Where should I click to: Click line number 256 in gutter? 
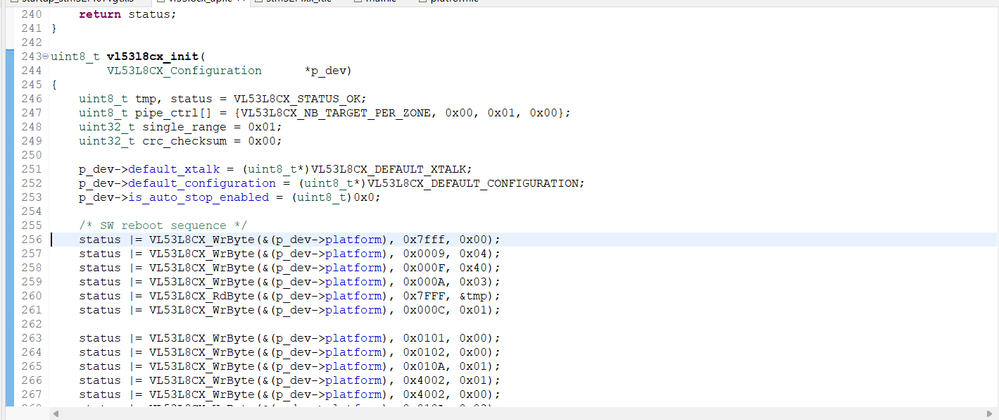click(x=32, y=240)
